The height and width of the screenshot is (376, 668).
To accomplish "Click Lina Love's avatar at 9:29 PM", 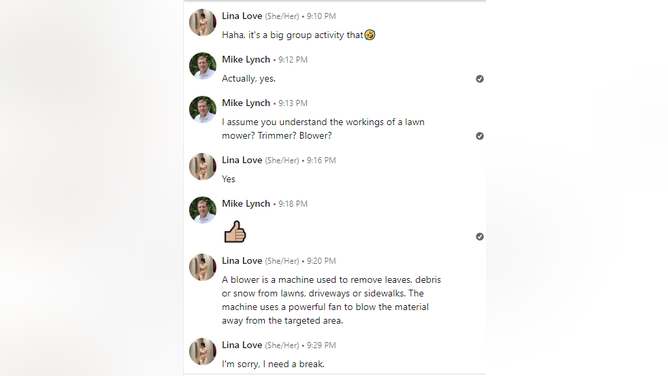I will pyautogui.click(x=203, y=351).
